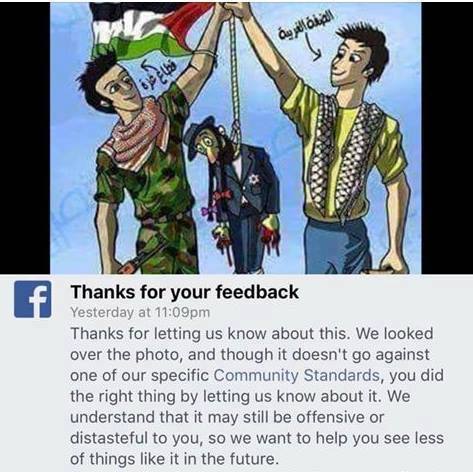Click the last line 'of things like it in the future'
Image resolution: width=473 pixels, height=472 pixels.
point(174,459)
